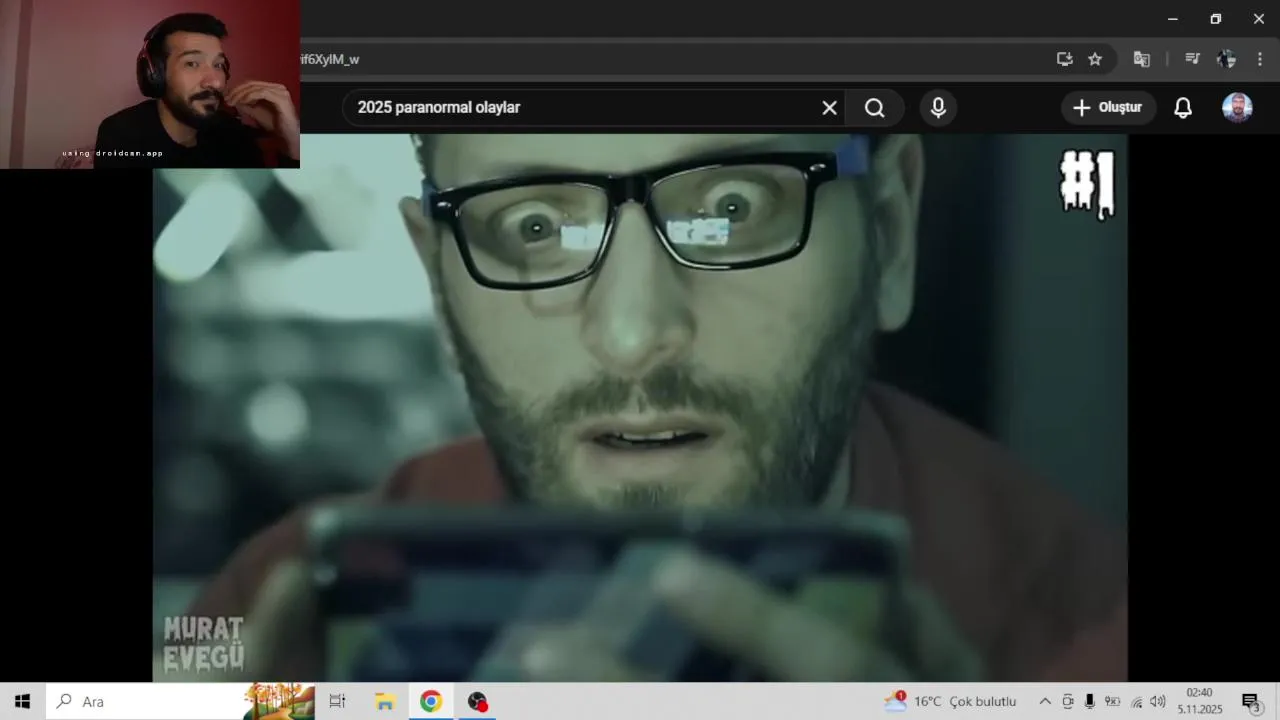This screenshot has width=1280, height=720.
Task: Switch to Chrome on the taskbar
Action: click(431, 701)
